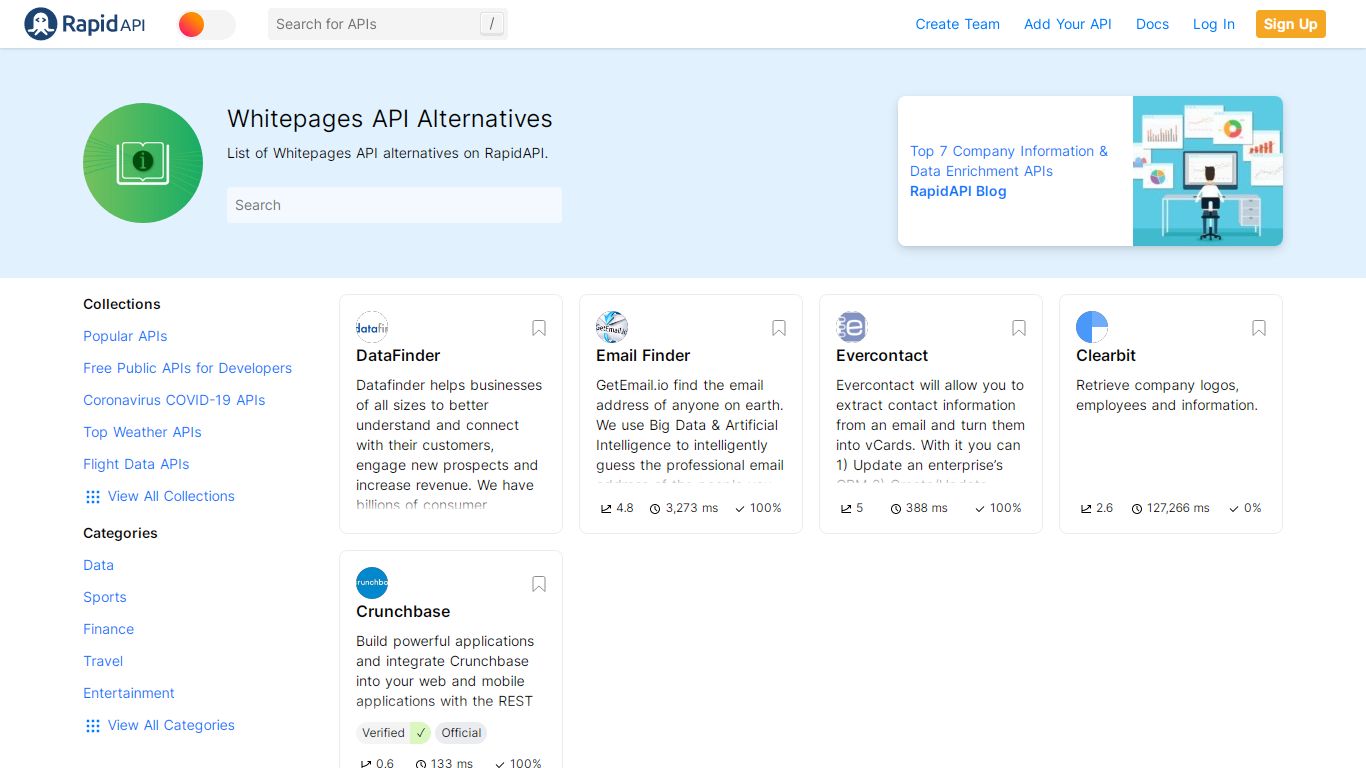The height and width of the screenshot is (768, 1366).
Task: Go to Docs page
Action: (x=1152, y=24)
